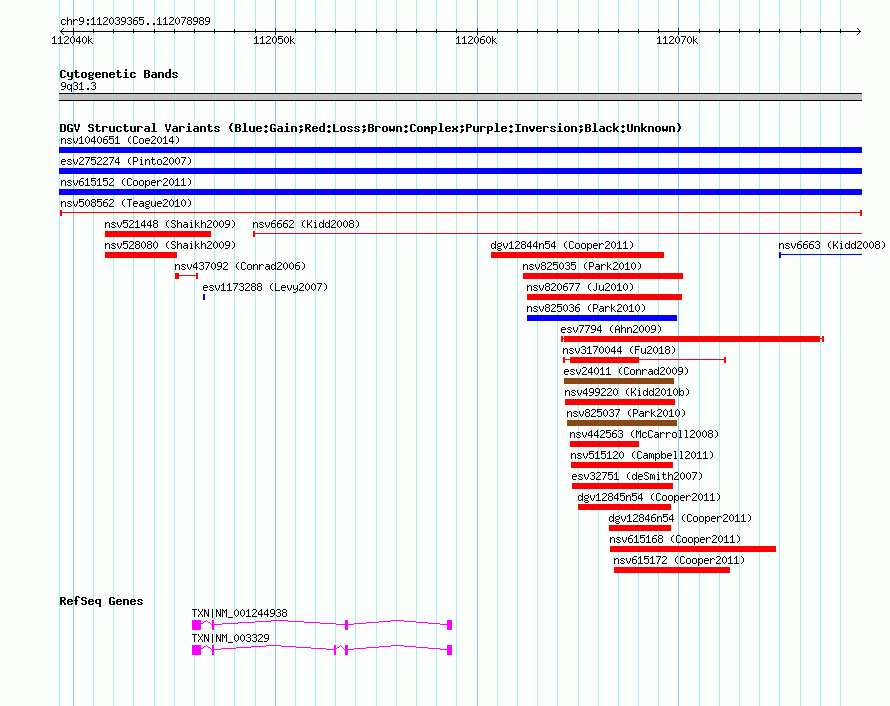Click the nsv6663 thin blue line
Screen dimensions: 890x706
pos(821,255)
